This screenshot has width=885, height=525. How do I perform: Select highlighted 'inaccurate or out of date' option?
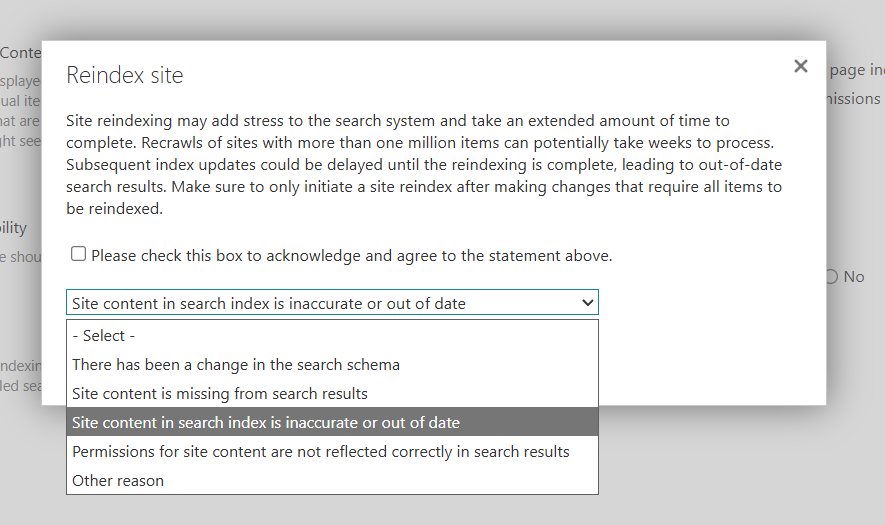(x=266, y=423)
